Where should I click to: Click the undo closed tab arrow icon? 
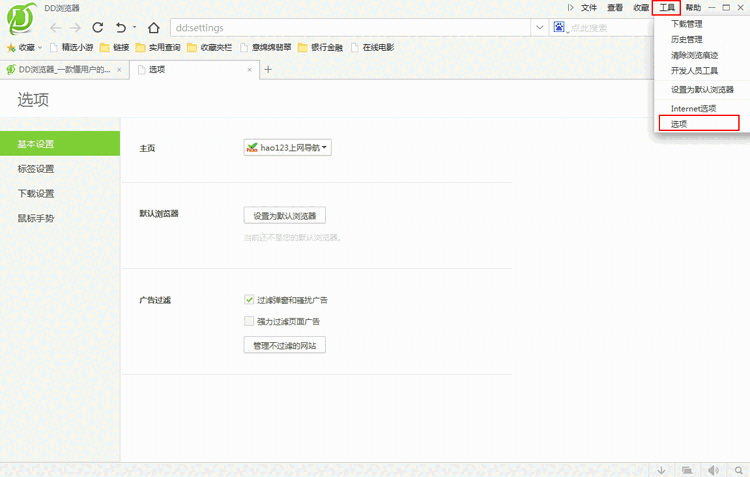click(x=121, y=28)
